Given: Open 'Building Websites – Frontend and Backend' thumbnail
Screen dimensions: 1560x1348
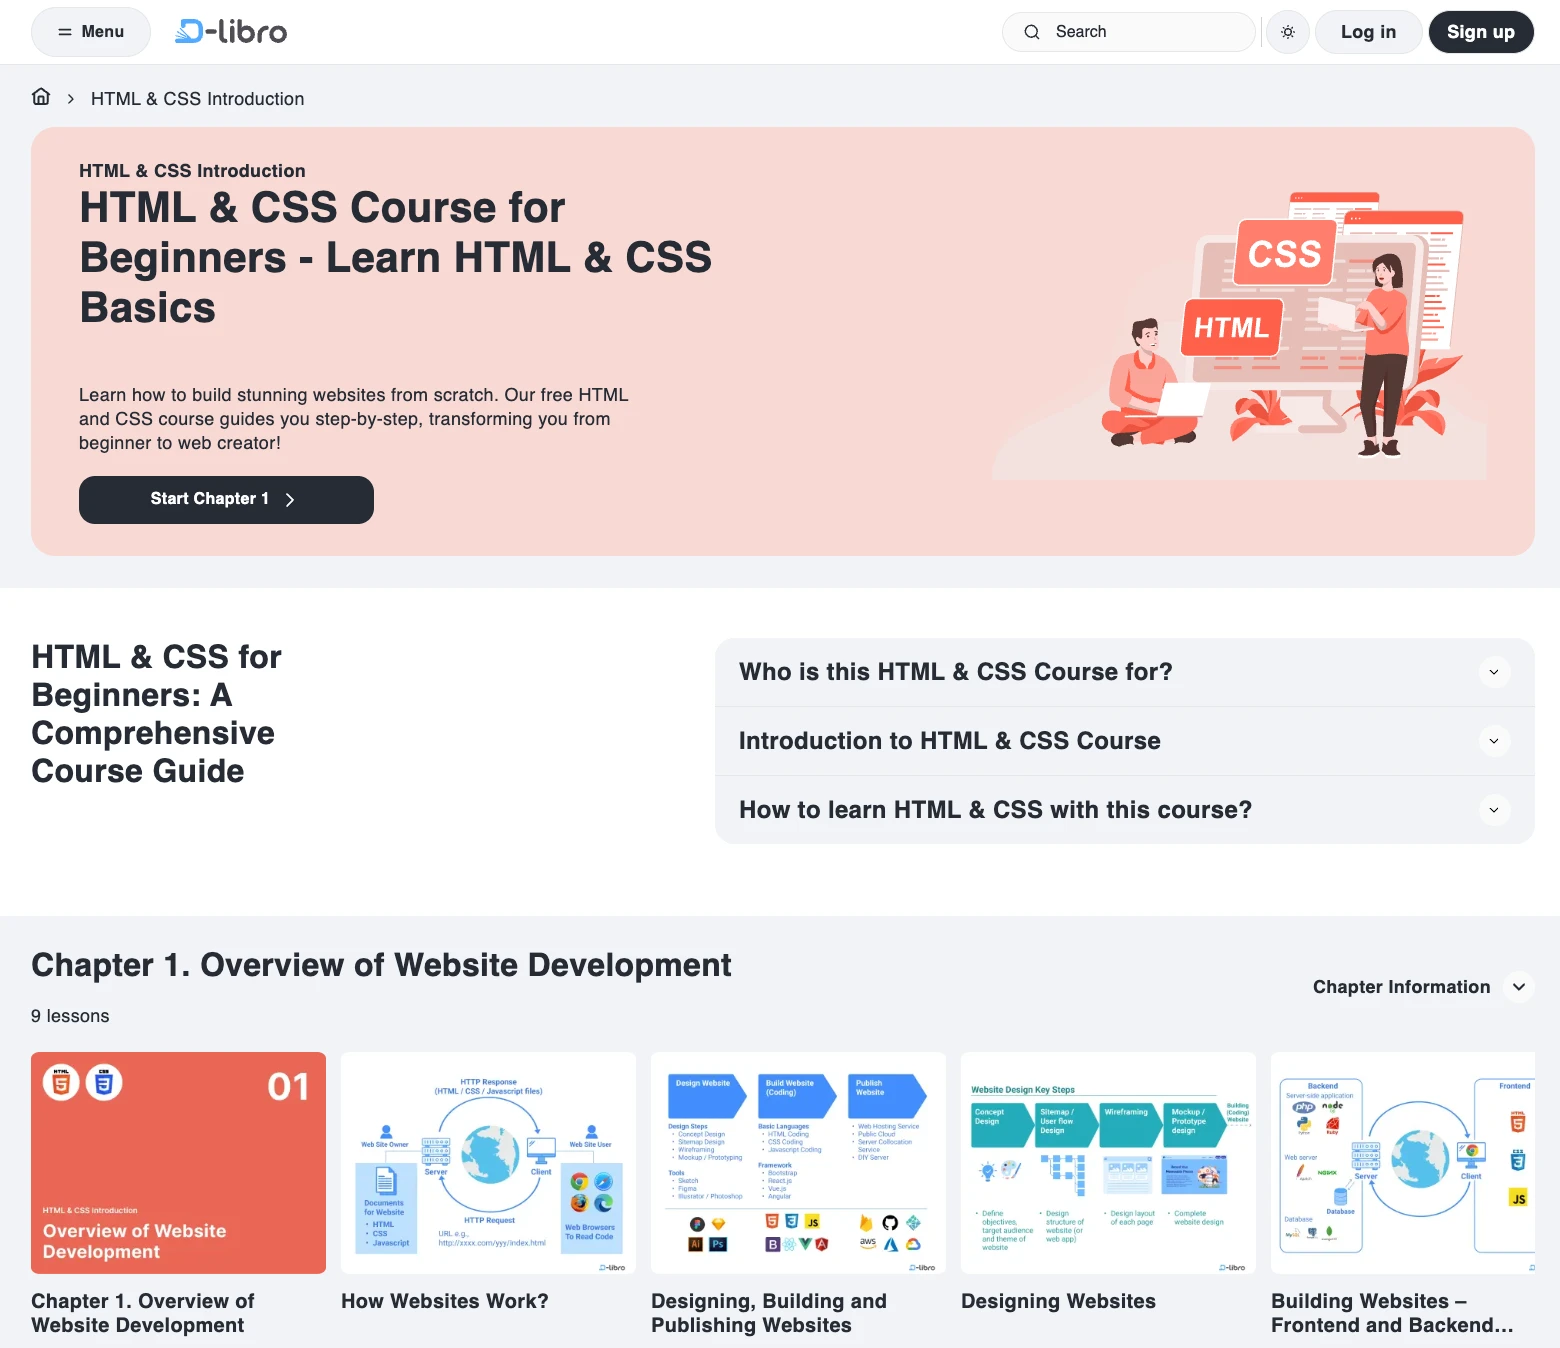Looking at the screenshot, I should 1402,1162.
